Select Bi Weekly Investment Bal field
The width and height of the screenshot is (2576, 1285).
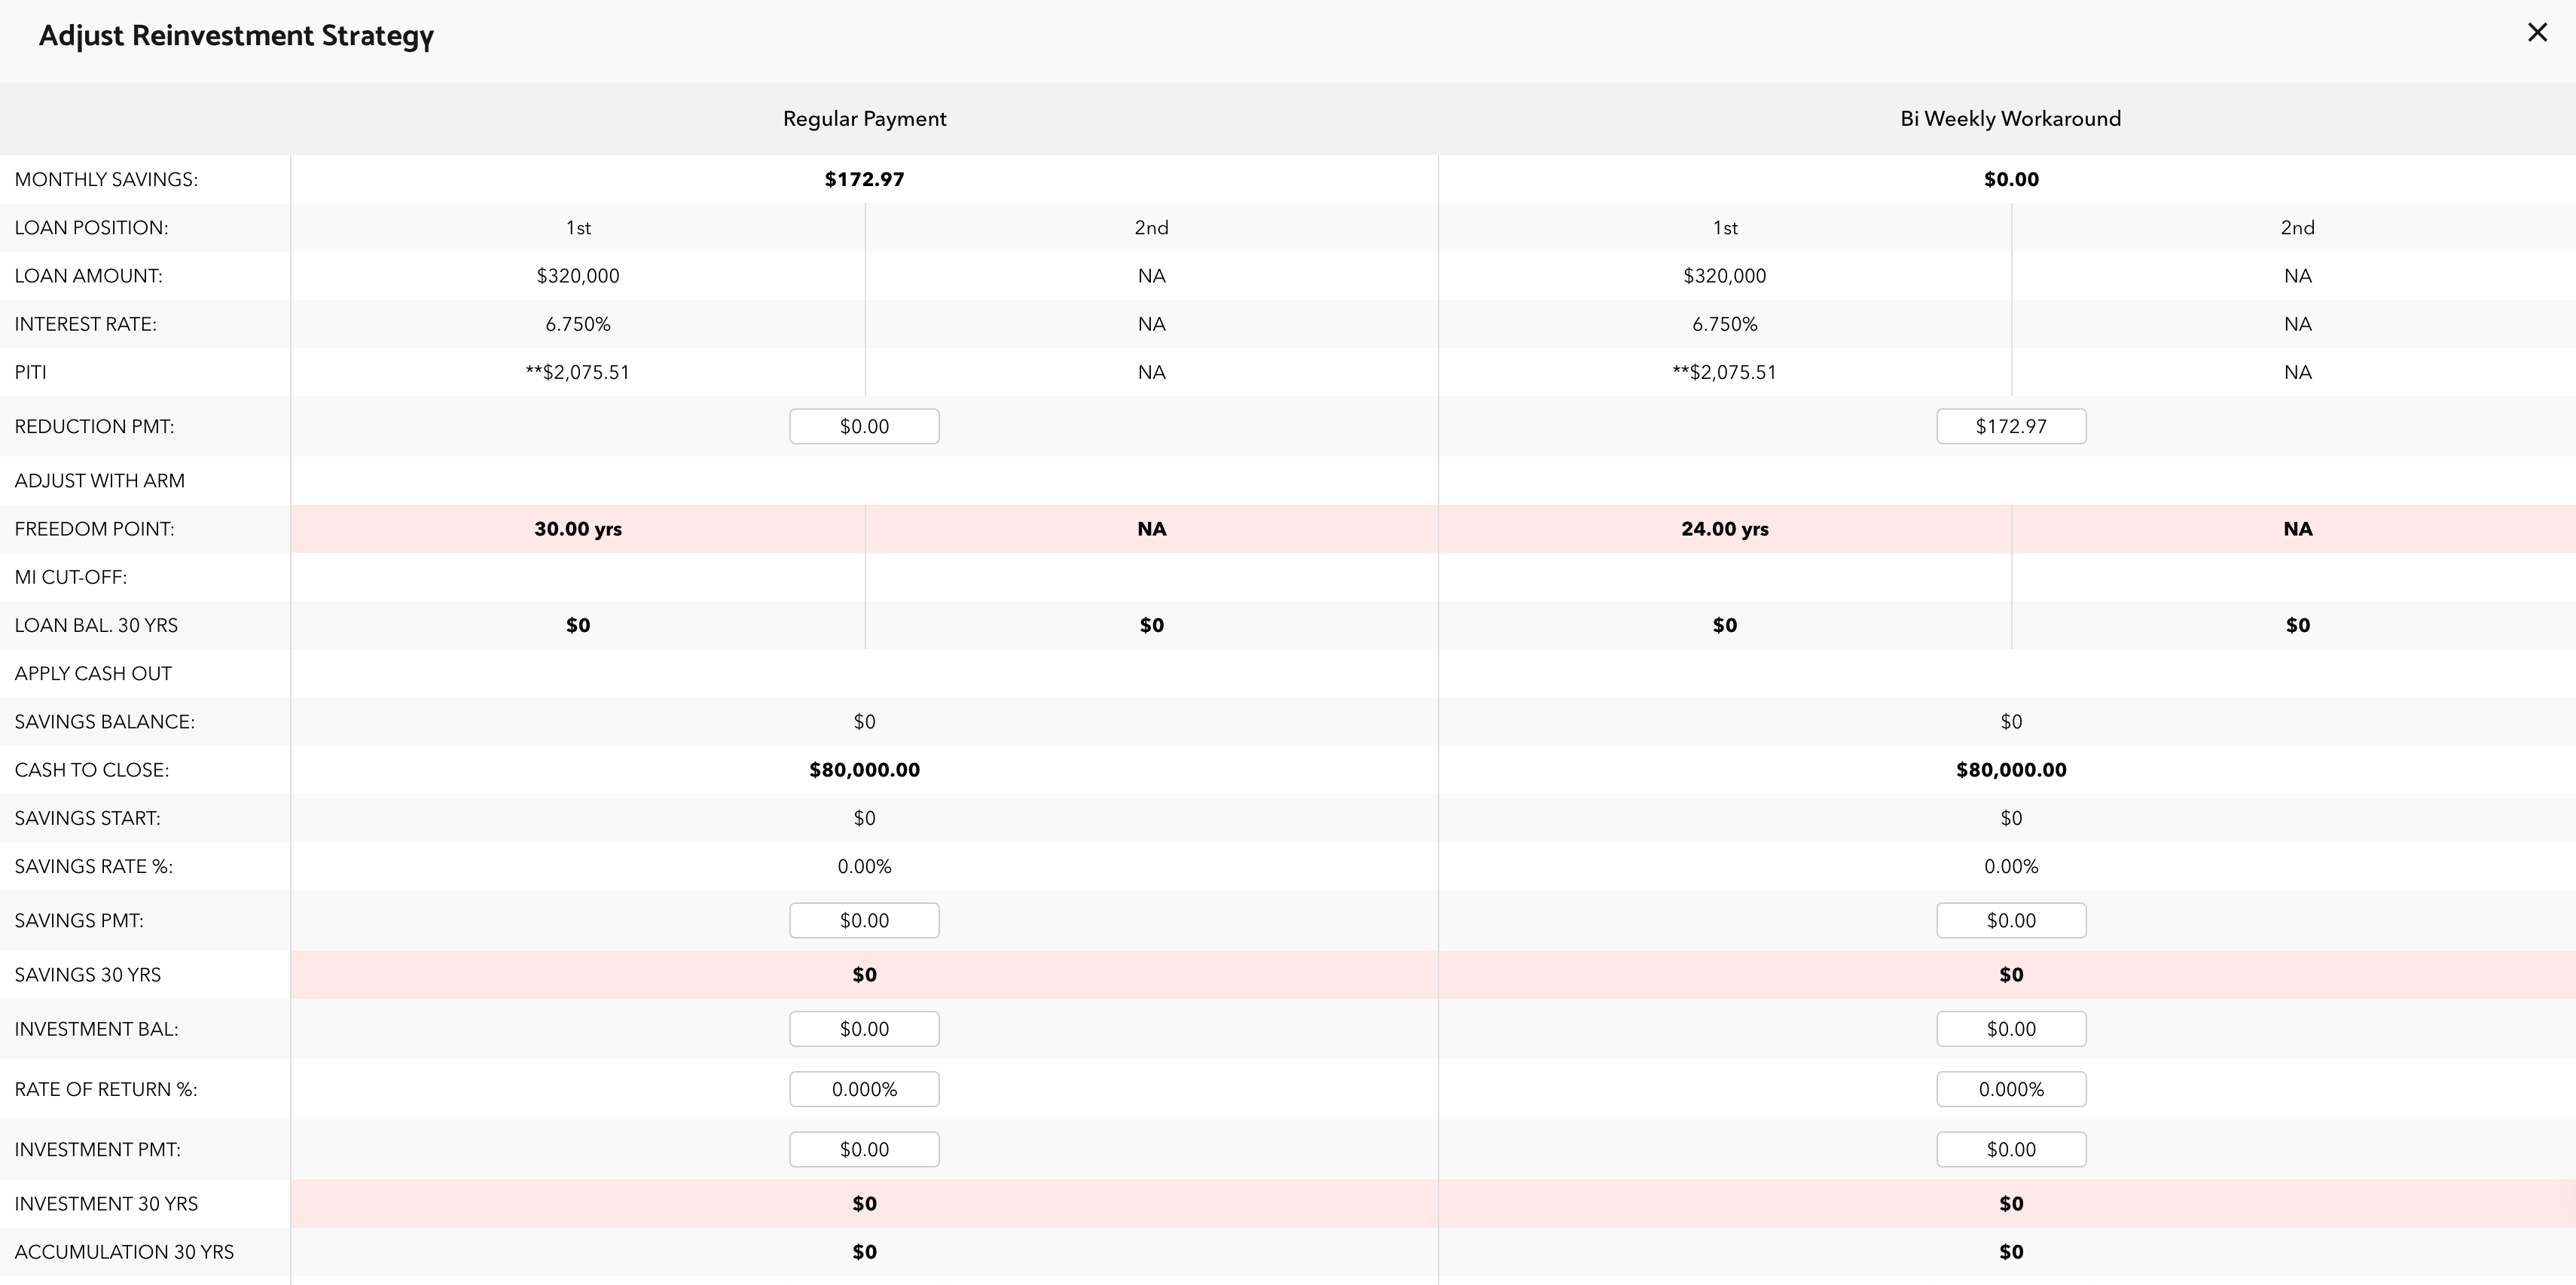pyautogui.click(x=2010, y=1029)
